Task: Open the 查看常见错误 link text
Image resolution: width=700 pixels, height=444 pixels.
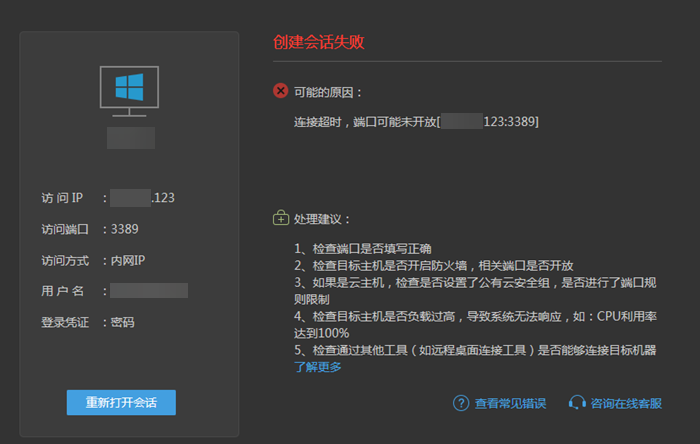Action: 510,404
